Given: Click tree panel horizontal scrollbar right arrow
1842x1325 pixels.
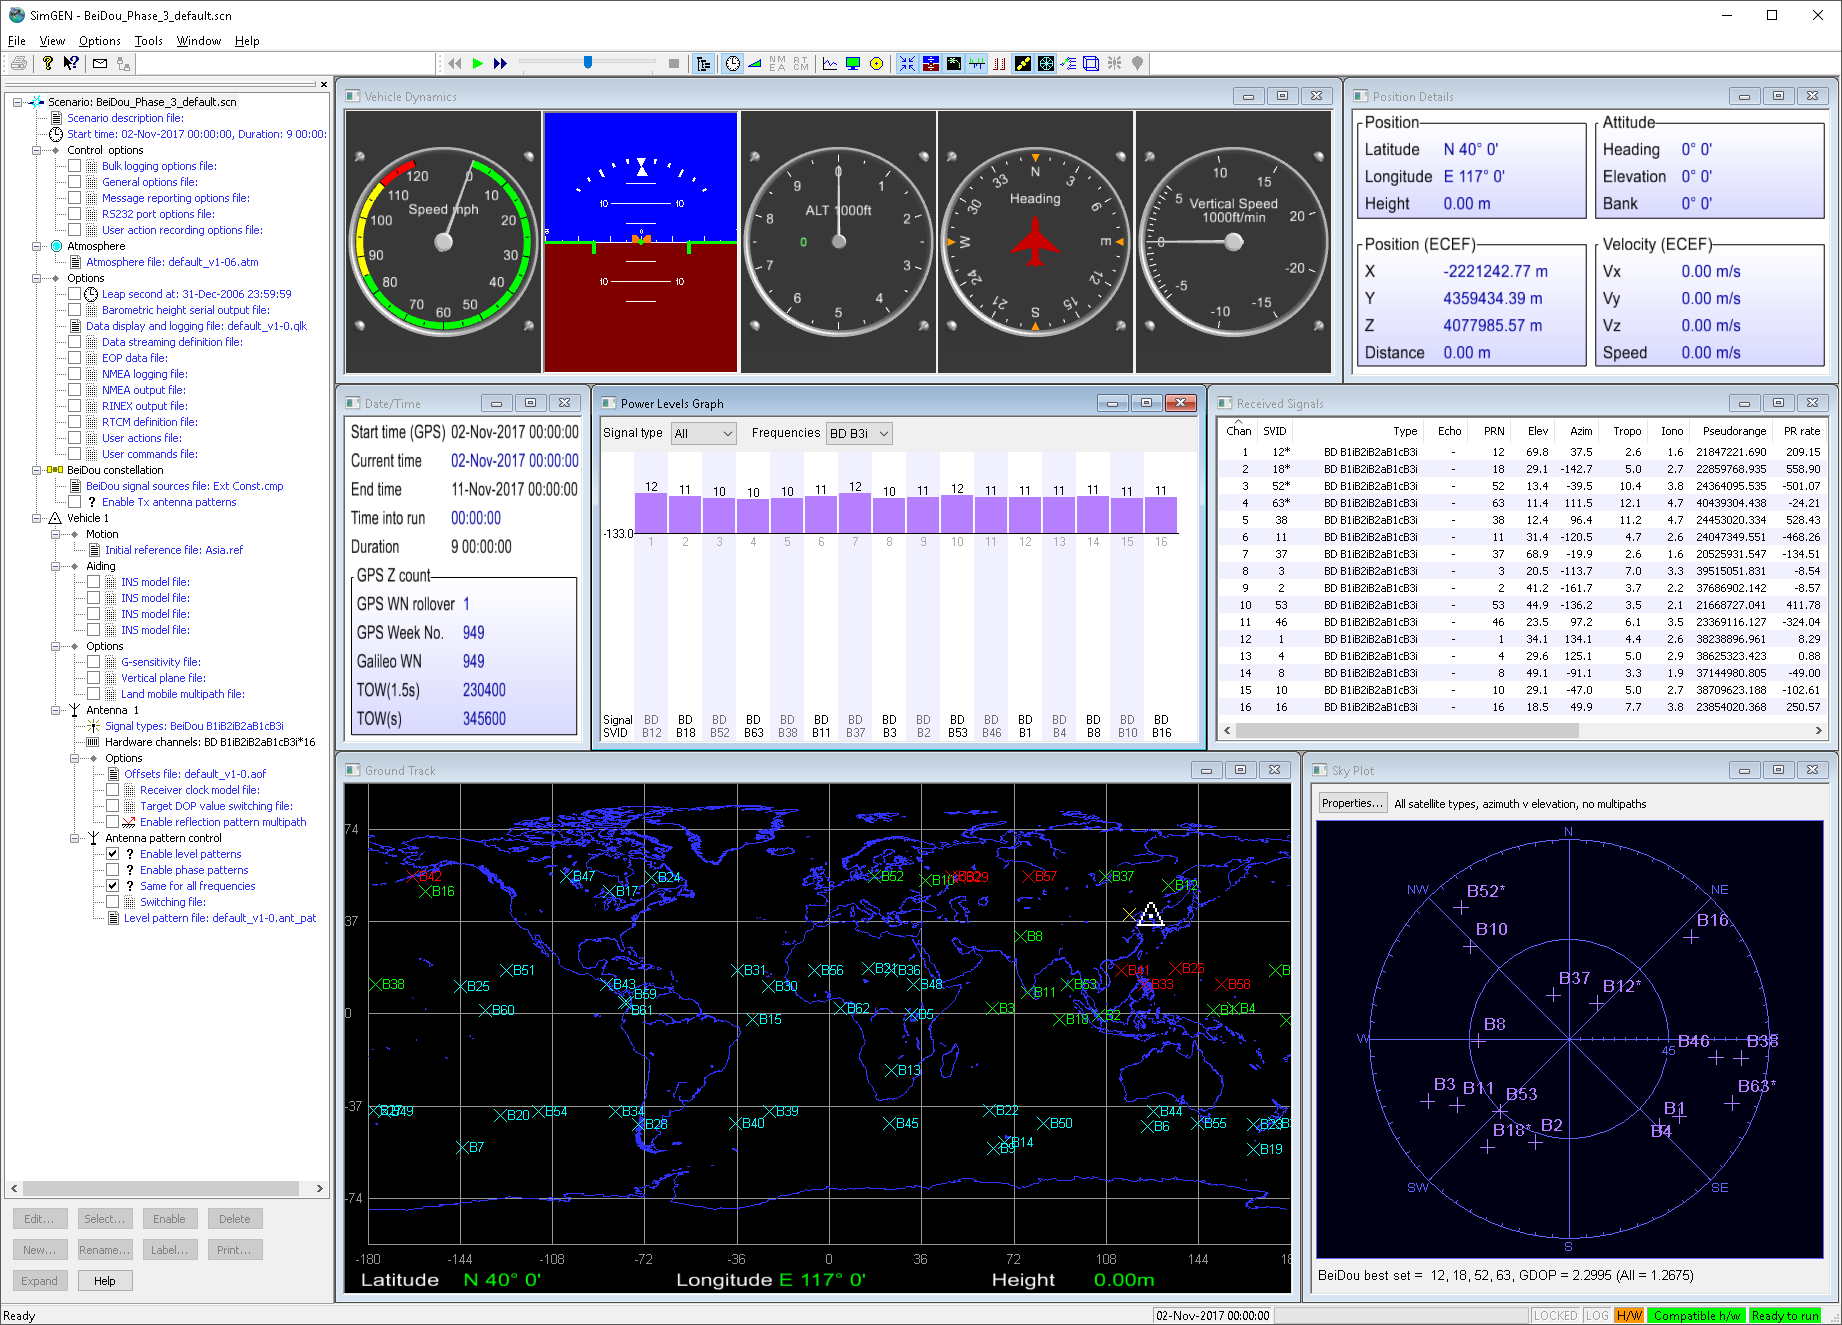Looking at the screenshot, I should (319, 1189).
